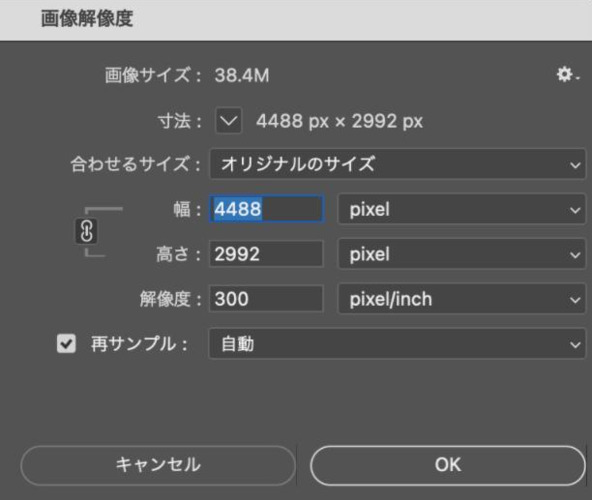Confirm with the OK button

pos(448,465)
